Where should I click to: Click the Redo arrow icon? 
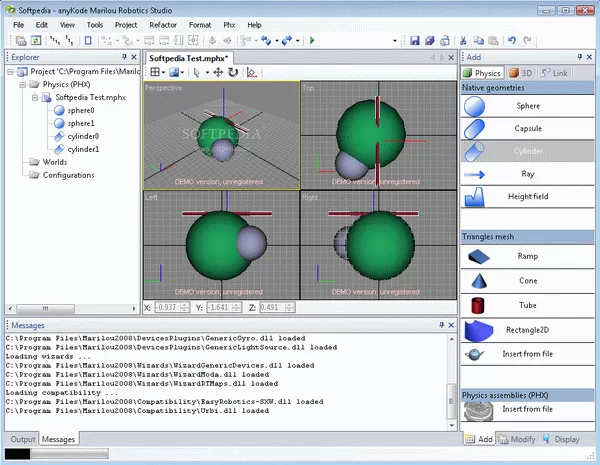pyautogui.click(x=527, y=40)
